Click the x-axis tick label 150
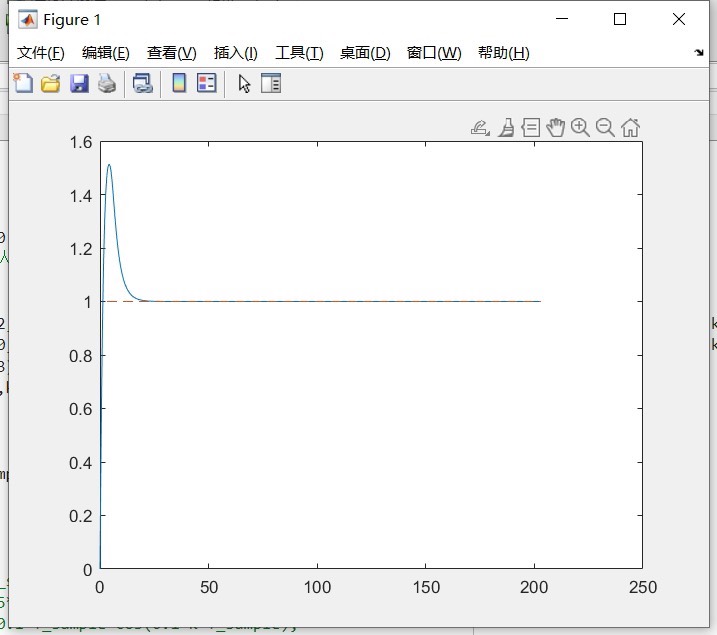The image size is (717, 635). click(x=426, y=587)
